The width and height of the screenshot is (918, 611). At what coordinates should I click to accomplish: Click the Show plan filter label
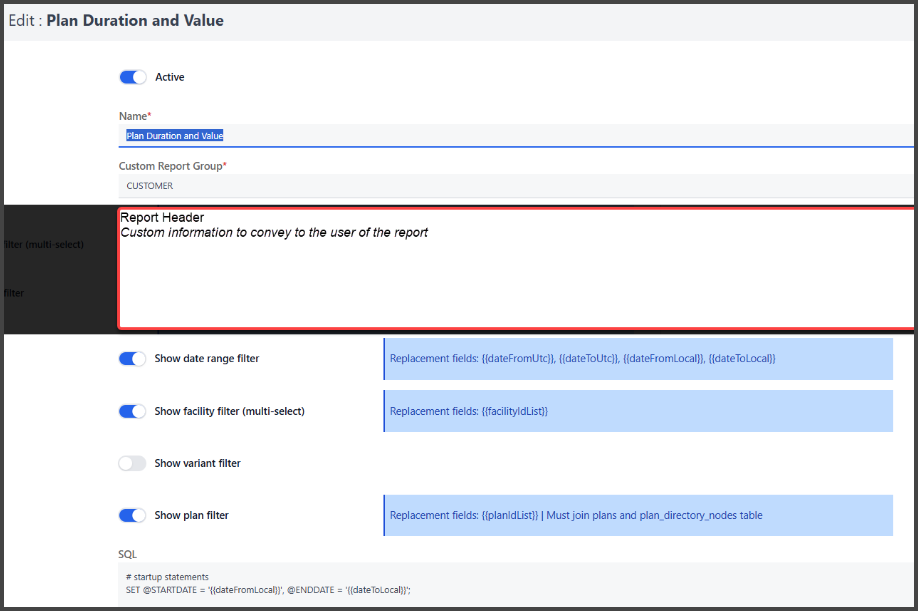pyautogui.click(x=191, y=516)
